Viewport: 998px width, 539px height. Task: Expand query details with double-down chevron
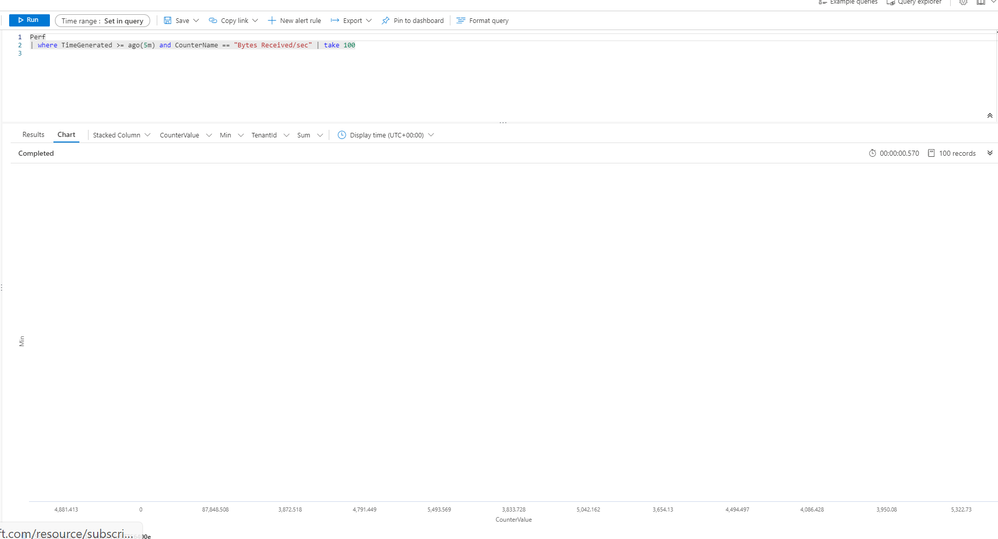990,153
